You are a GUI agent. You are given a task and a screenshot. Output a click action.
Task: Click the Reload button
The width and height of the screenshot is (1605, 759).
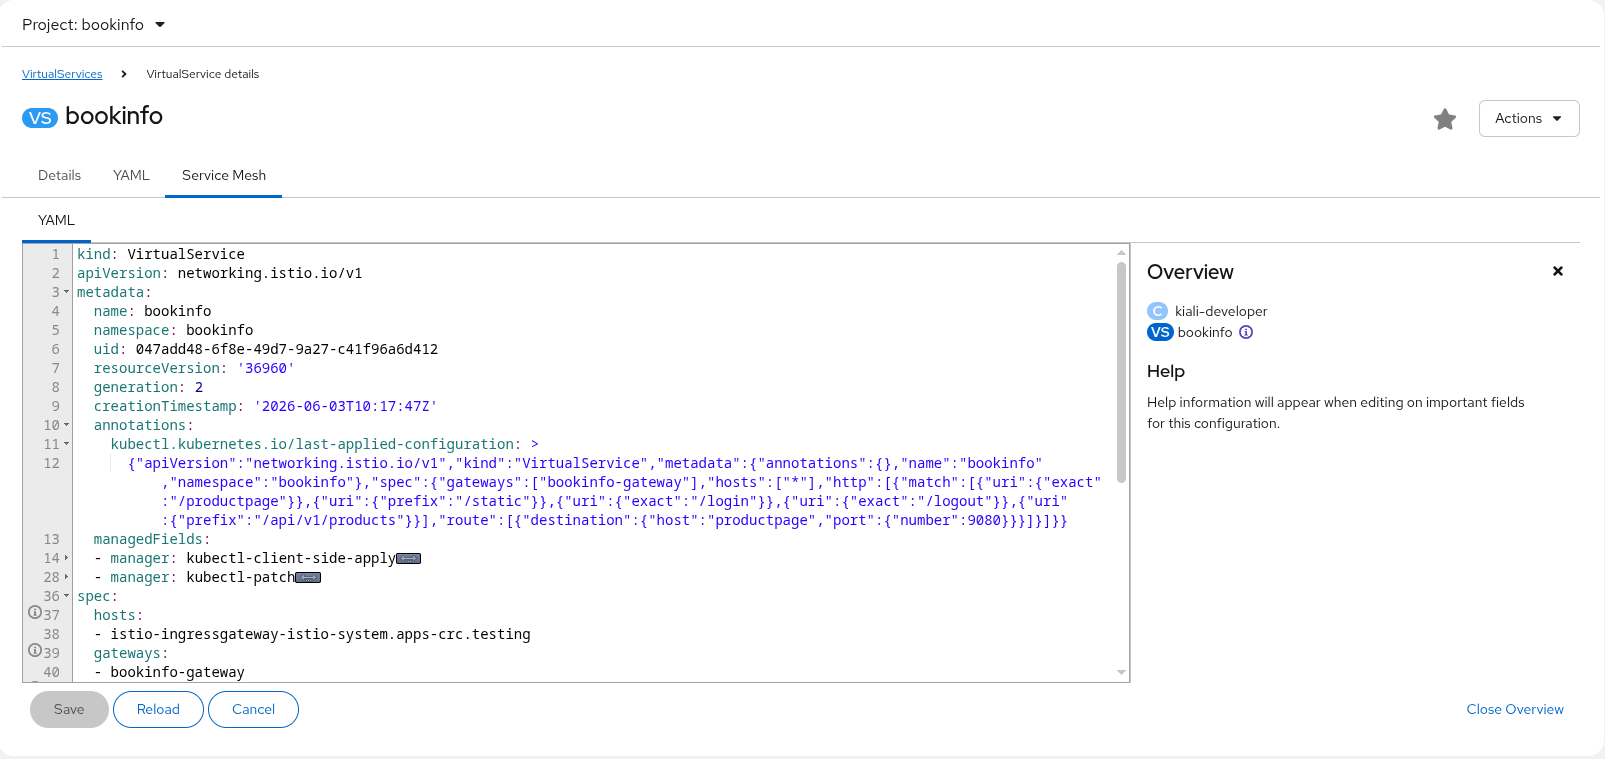click(x=158, y=709)
